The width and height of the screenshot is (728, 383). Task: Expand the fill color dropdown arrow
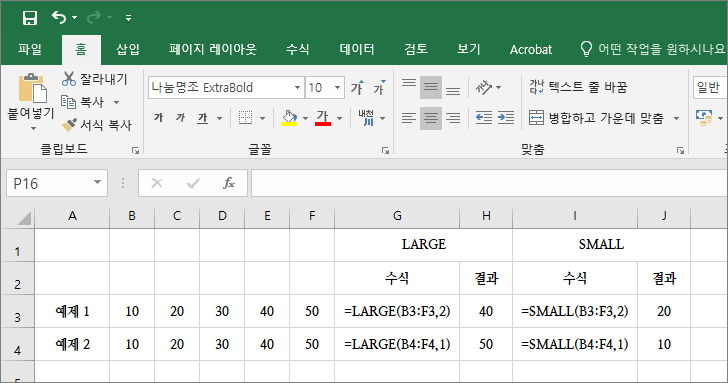306,118
